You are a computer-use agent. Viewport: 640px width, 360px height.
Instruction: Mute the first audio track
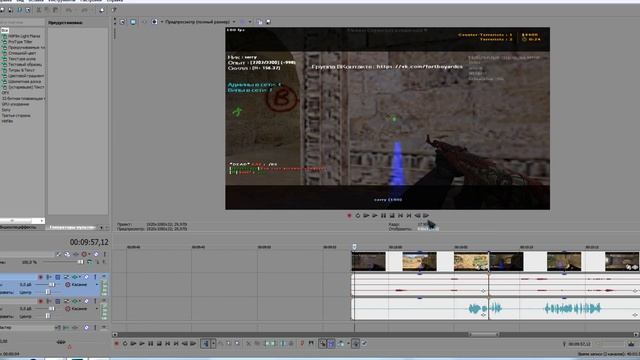tap(86, 277)
